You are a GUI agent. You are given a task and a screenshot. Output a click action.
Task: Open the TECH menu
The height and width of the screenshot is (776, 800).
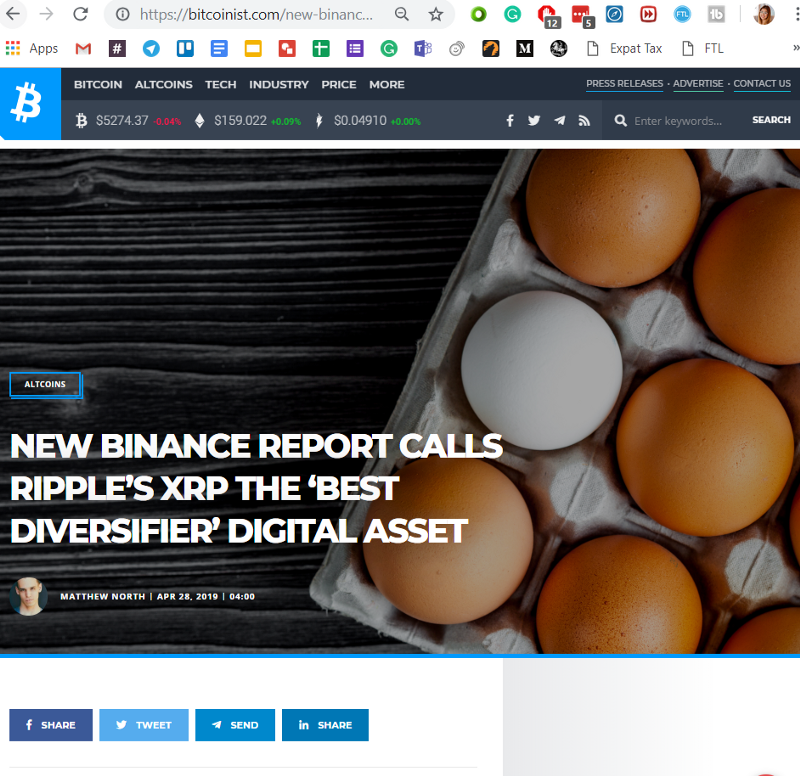point(220,85)
